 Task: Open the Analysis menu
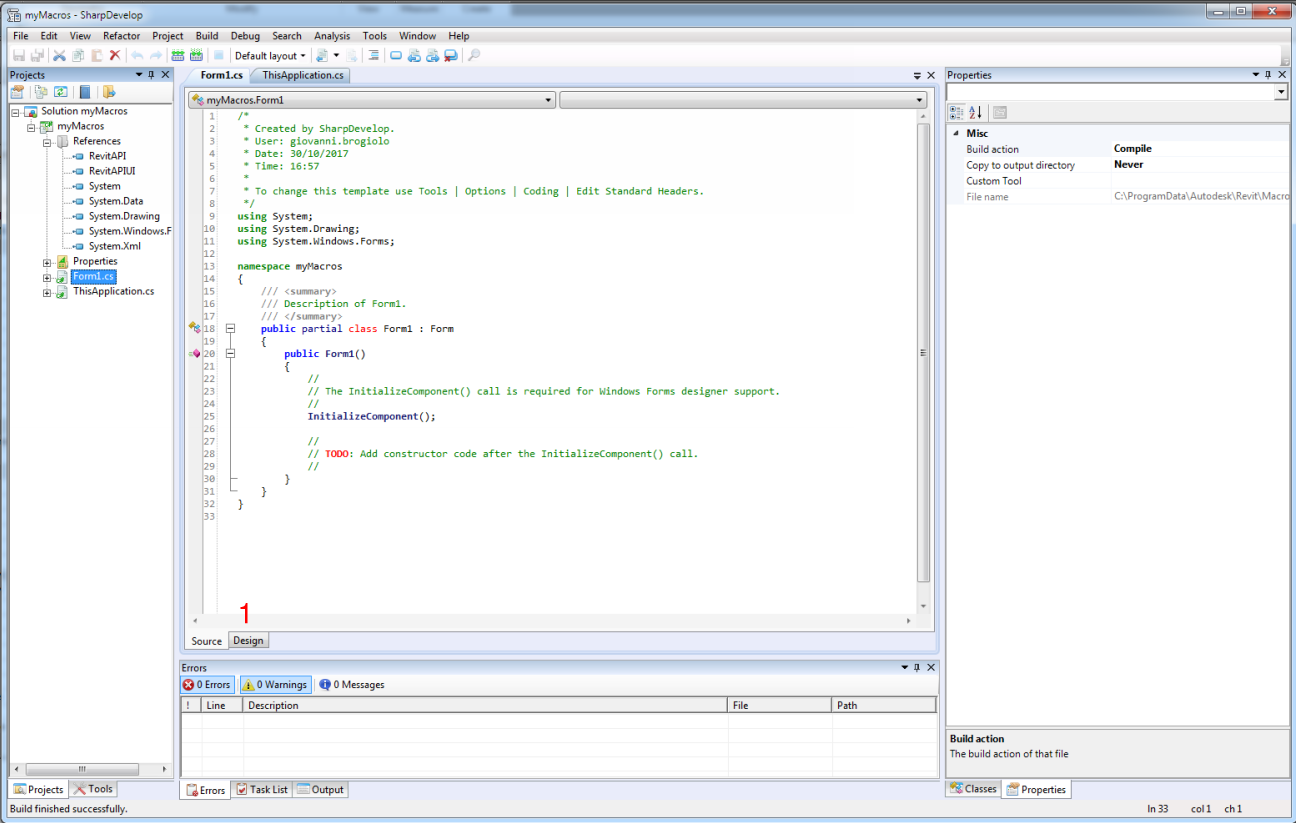pyautogui.click(x=332, y=35)
